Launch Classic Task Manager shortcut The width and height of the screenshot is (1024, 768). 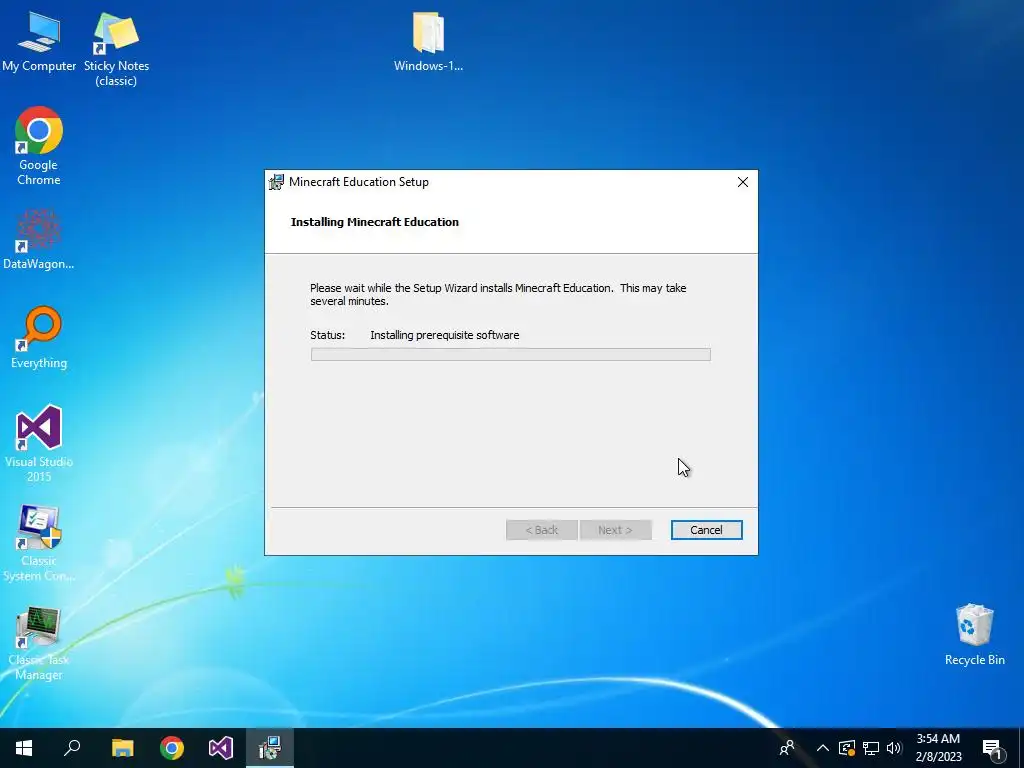39,643
